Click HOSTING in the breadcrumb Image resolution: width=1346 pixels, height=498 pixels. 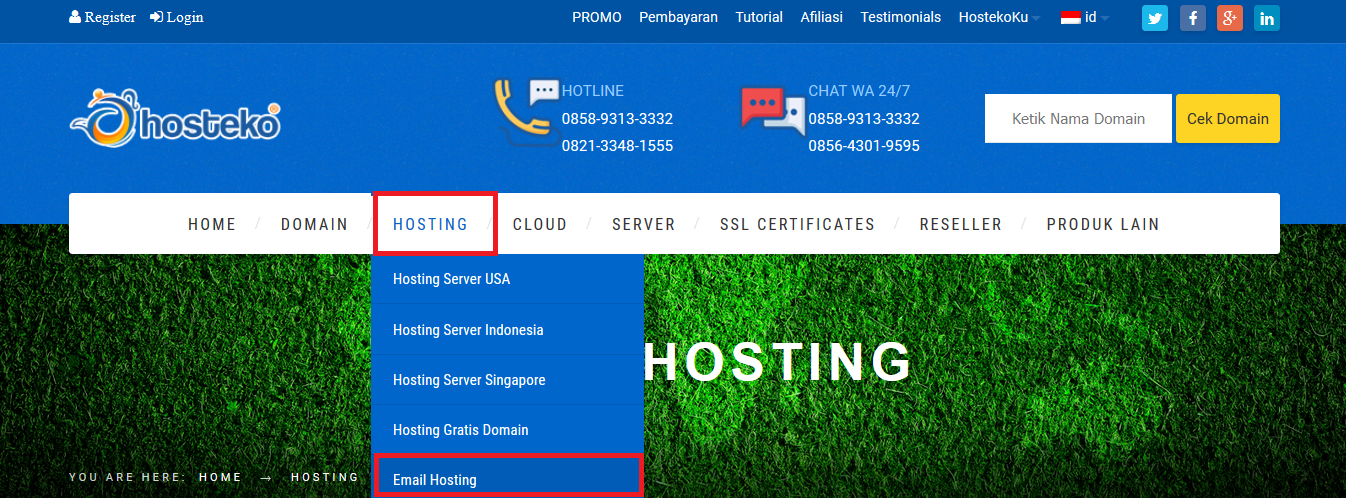(325, 477)
